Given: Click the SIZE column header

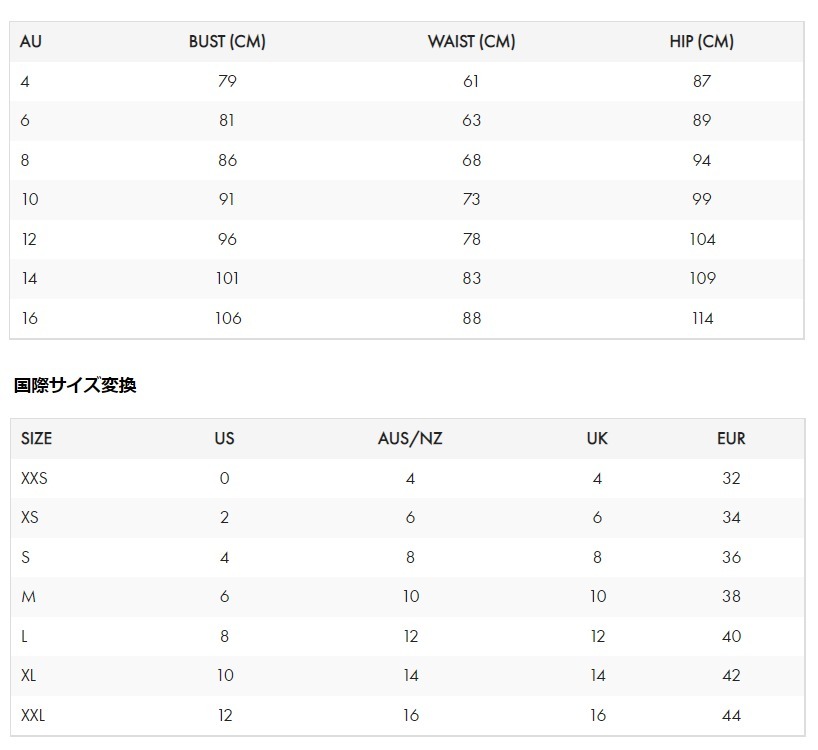Looking at the screenshot, I should point(37,439).
